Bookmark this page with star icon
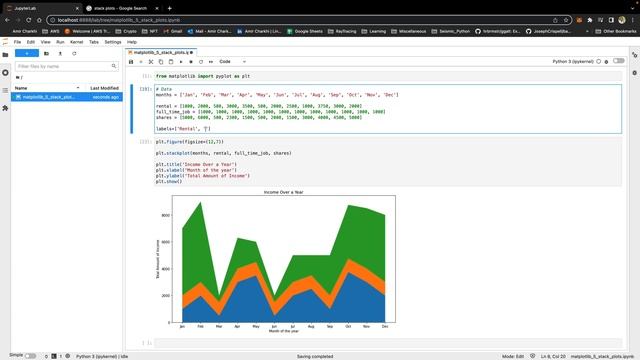Viewport: 640px width, 360px height. (x=566, y=20)
